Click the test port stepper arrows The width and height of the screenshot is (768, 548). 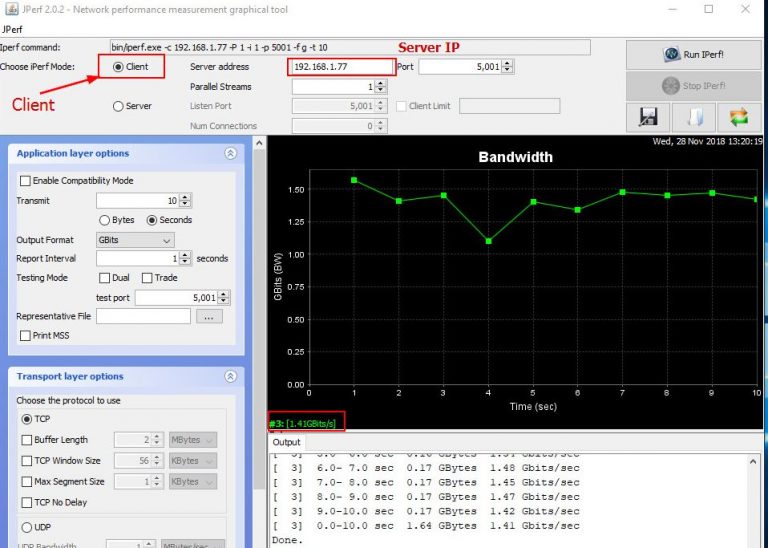223,298
